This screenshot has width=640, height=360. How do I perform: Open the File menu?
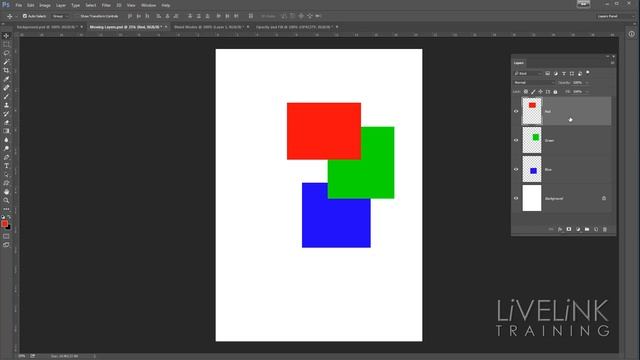pos(19,5)
